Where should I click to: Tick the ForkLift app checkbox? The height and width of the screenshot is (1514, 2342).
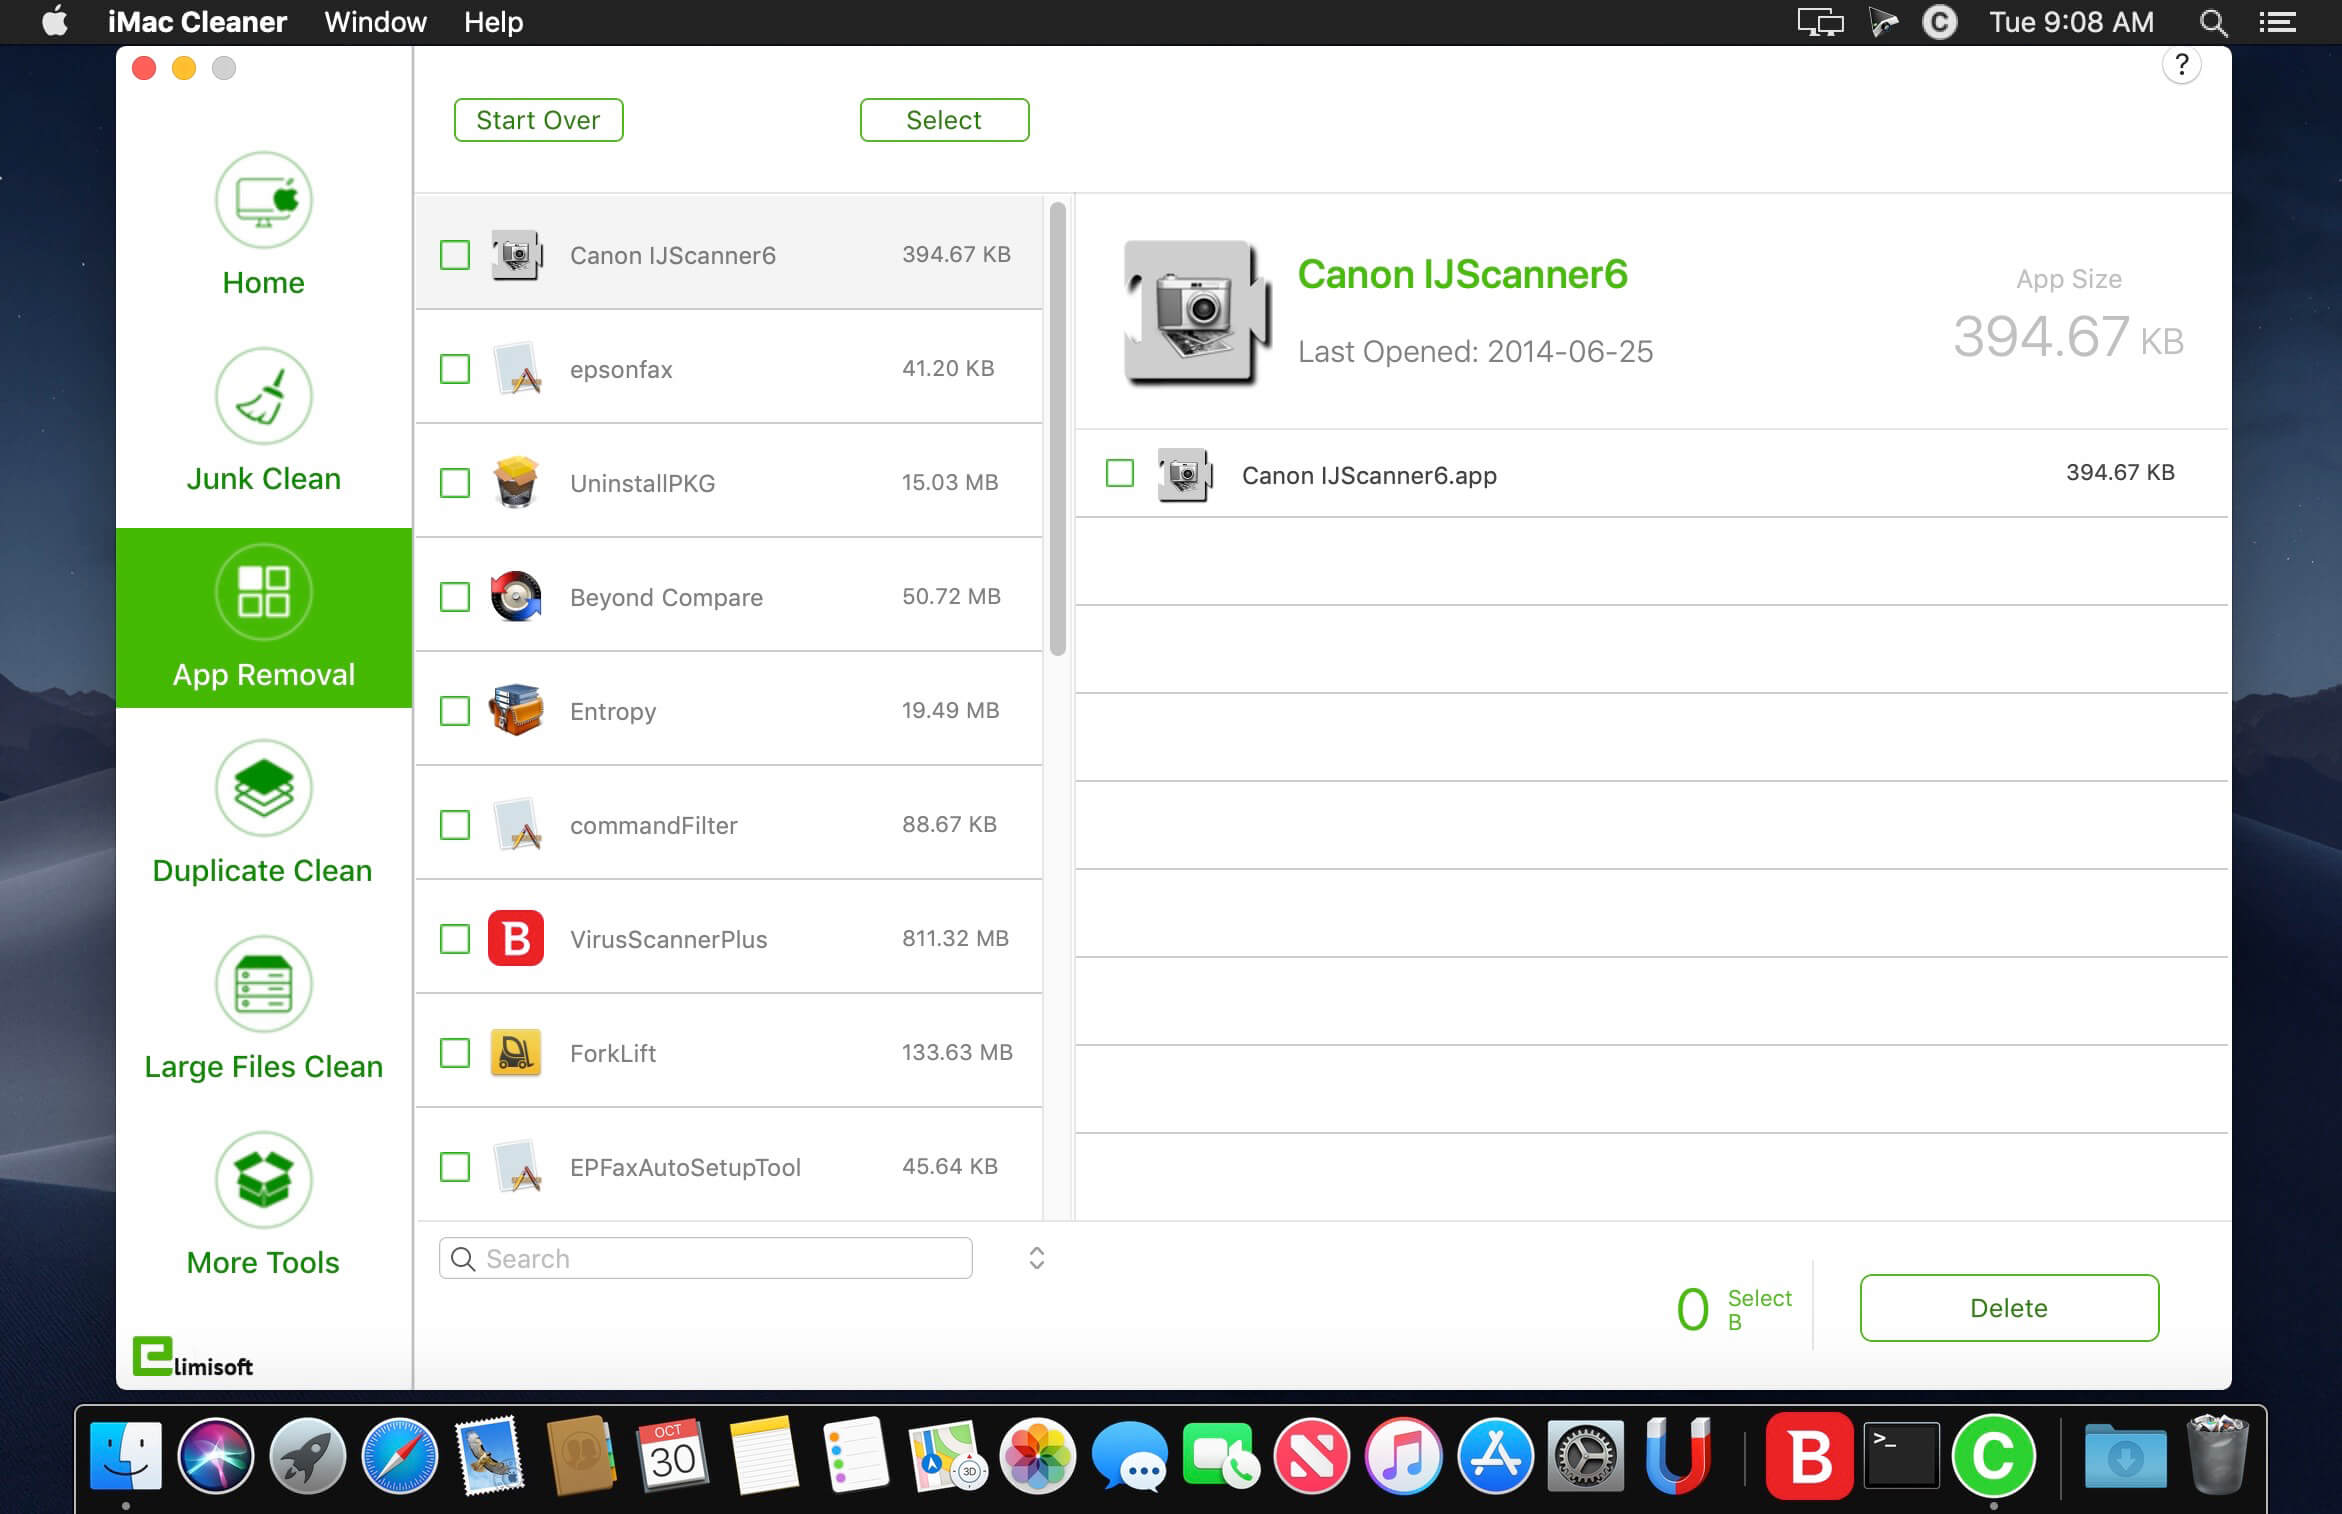tap(455, 1053)
